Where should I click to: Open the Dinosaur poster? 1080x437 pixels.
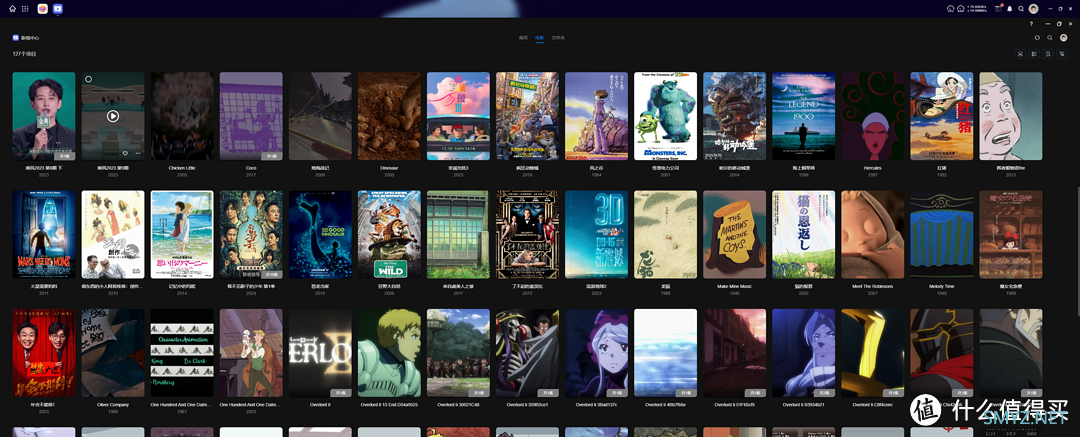point(389,116)
